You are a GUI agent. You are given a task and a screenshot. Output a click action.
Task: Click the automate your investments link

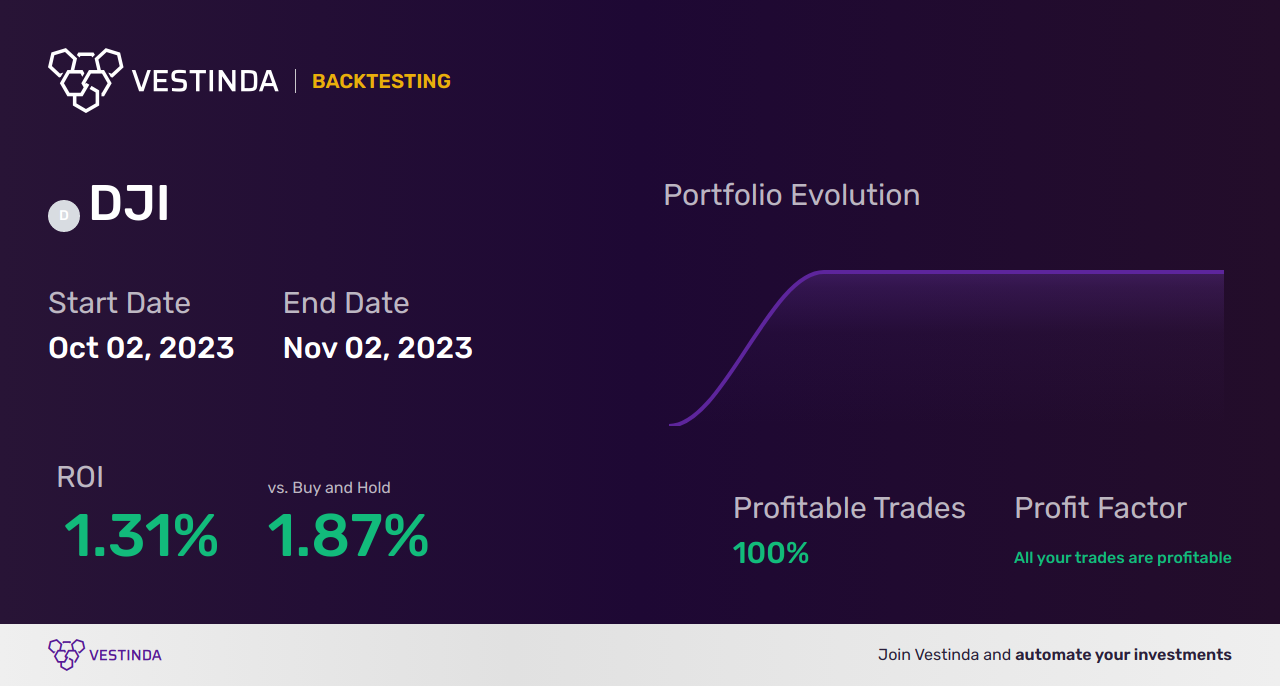pyautogui.click(x=1123, y=655)
